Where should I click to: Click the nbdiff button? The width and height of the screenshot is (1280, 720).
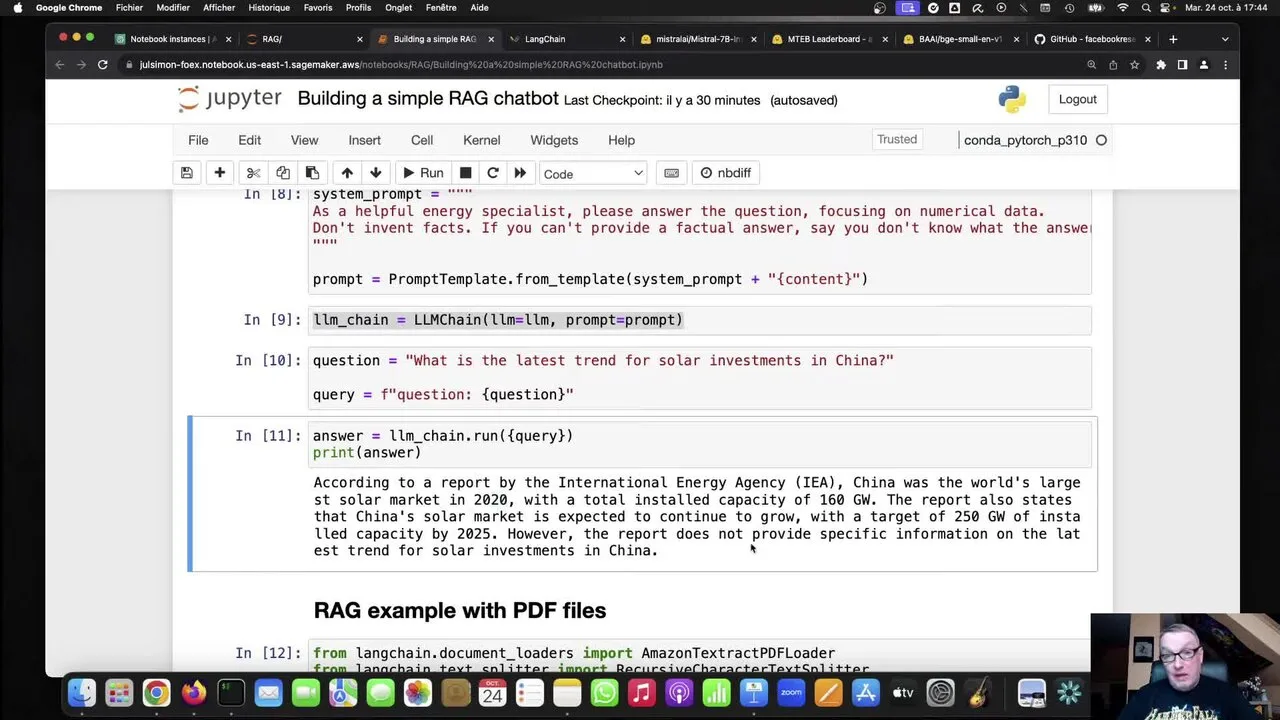[x=726, y=173]
